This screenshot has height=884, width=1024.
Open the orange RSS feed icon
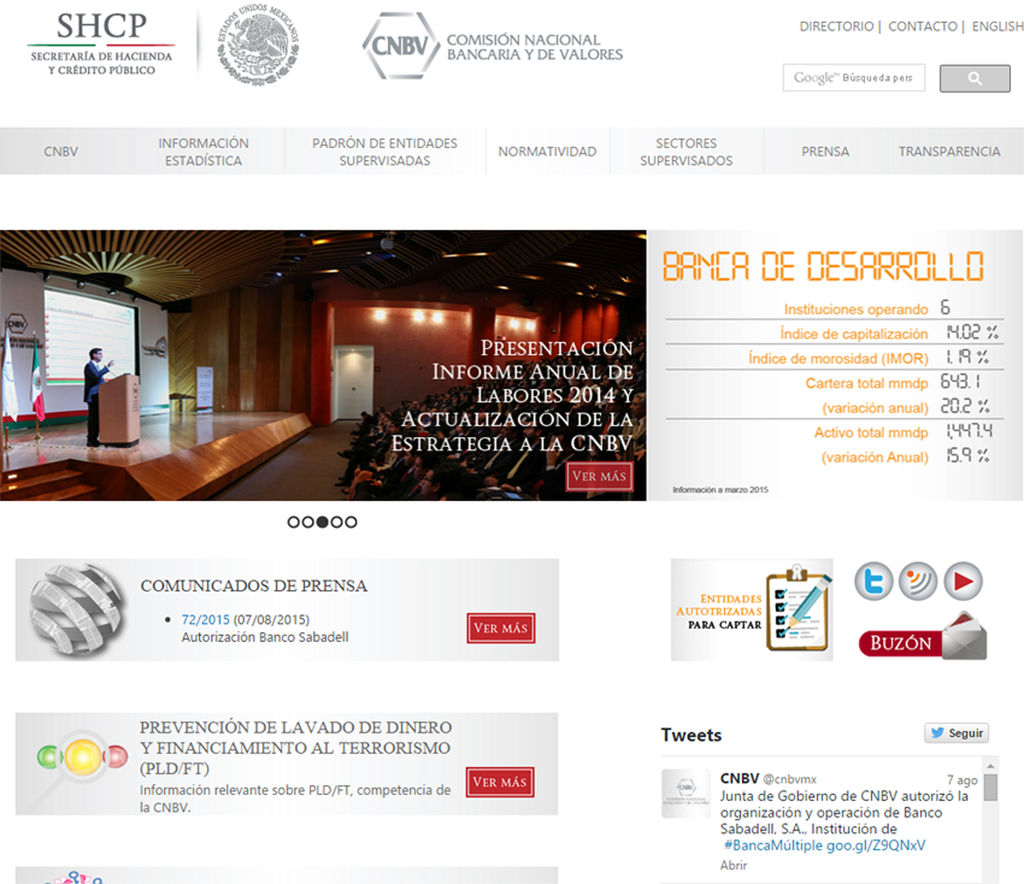[x=918, y=581]
